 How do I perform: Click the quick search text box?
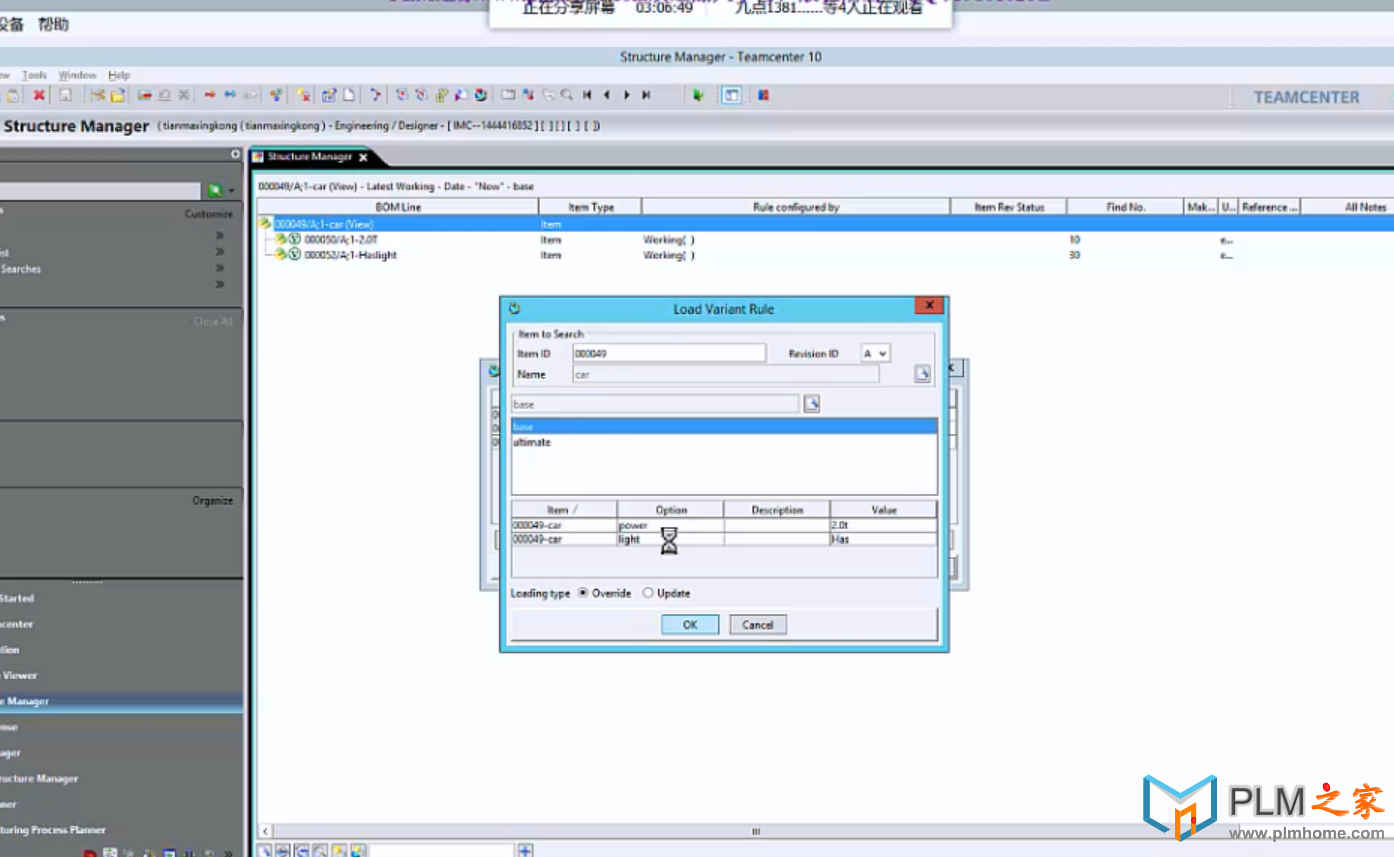100,190
